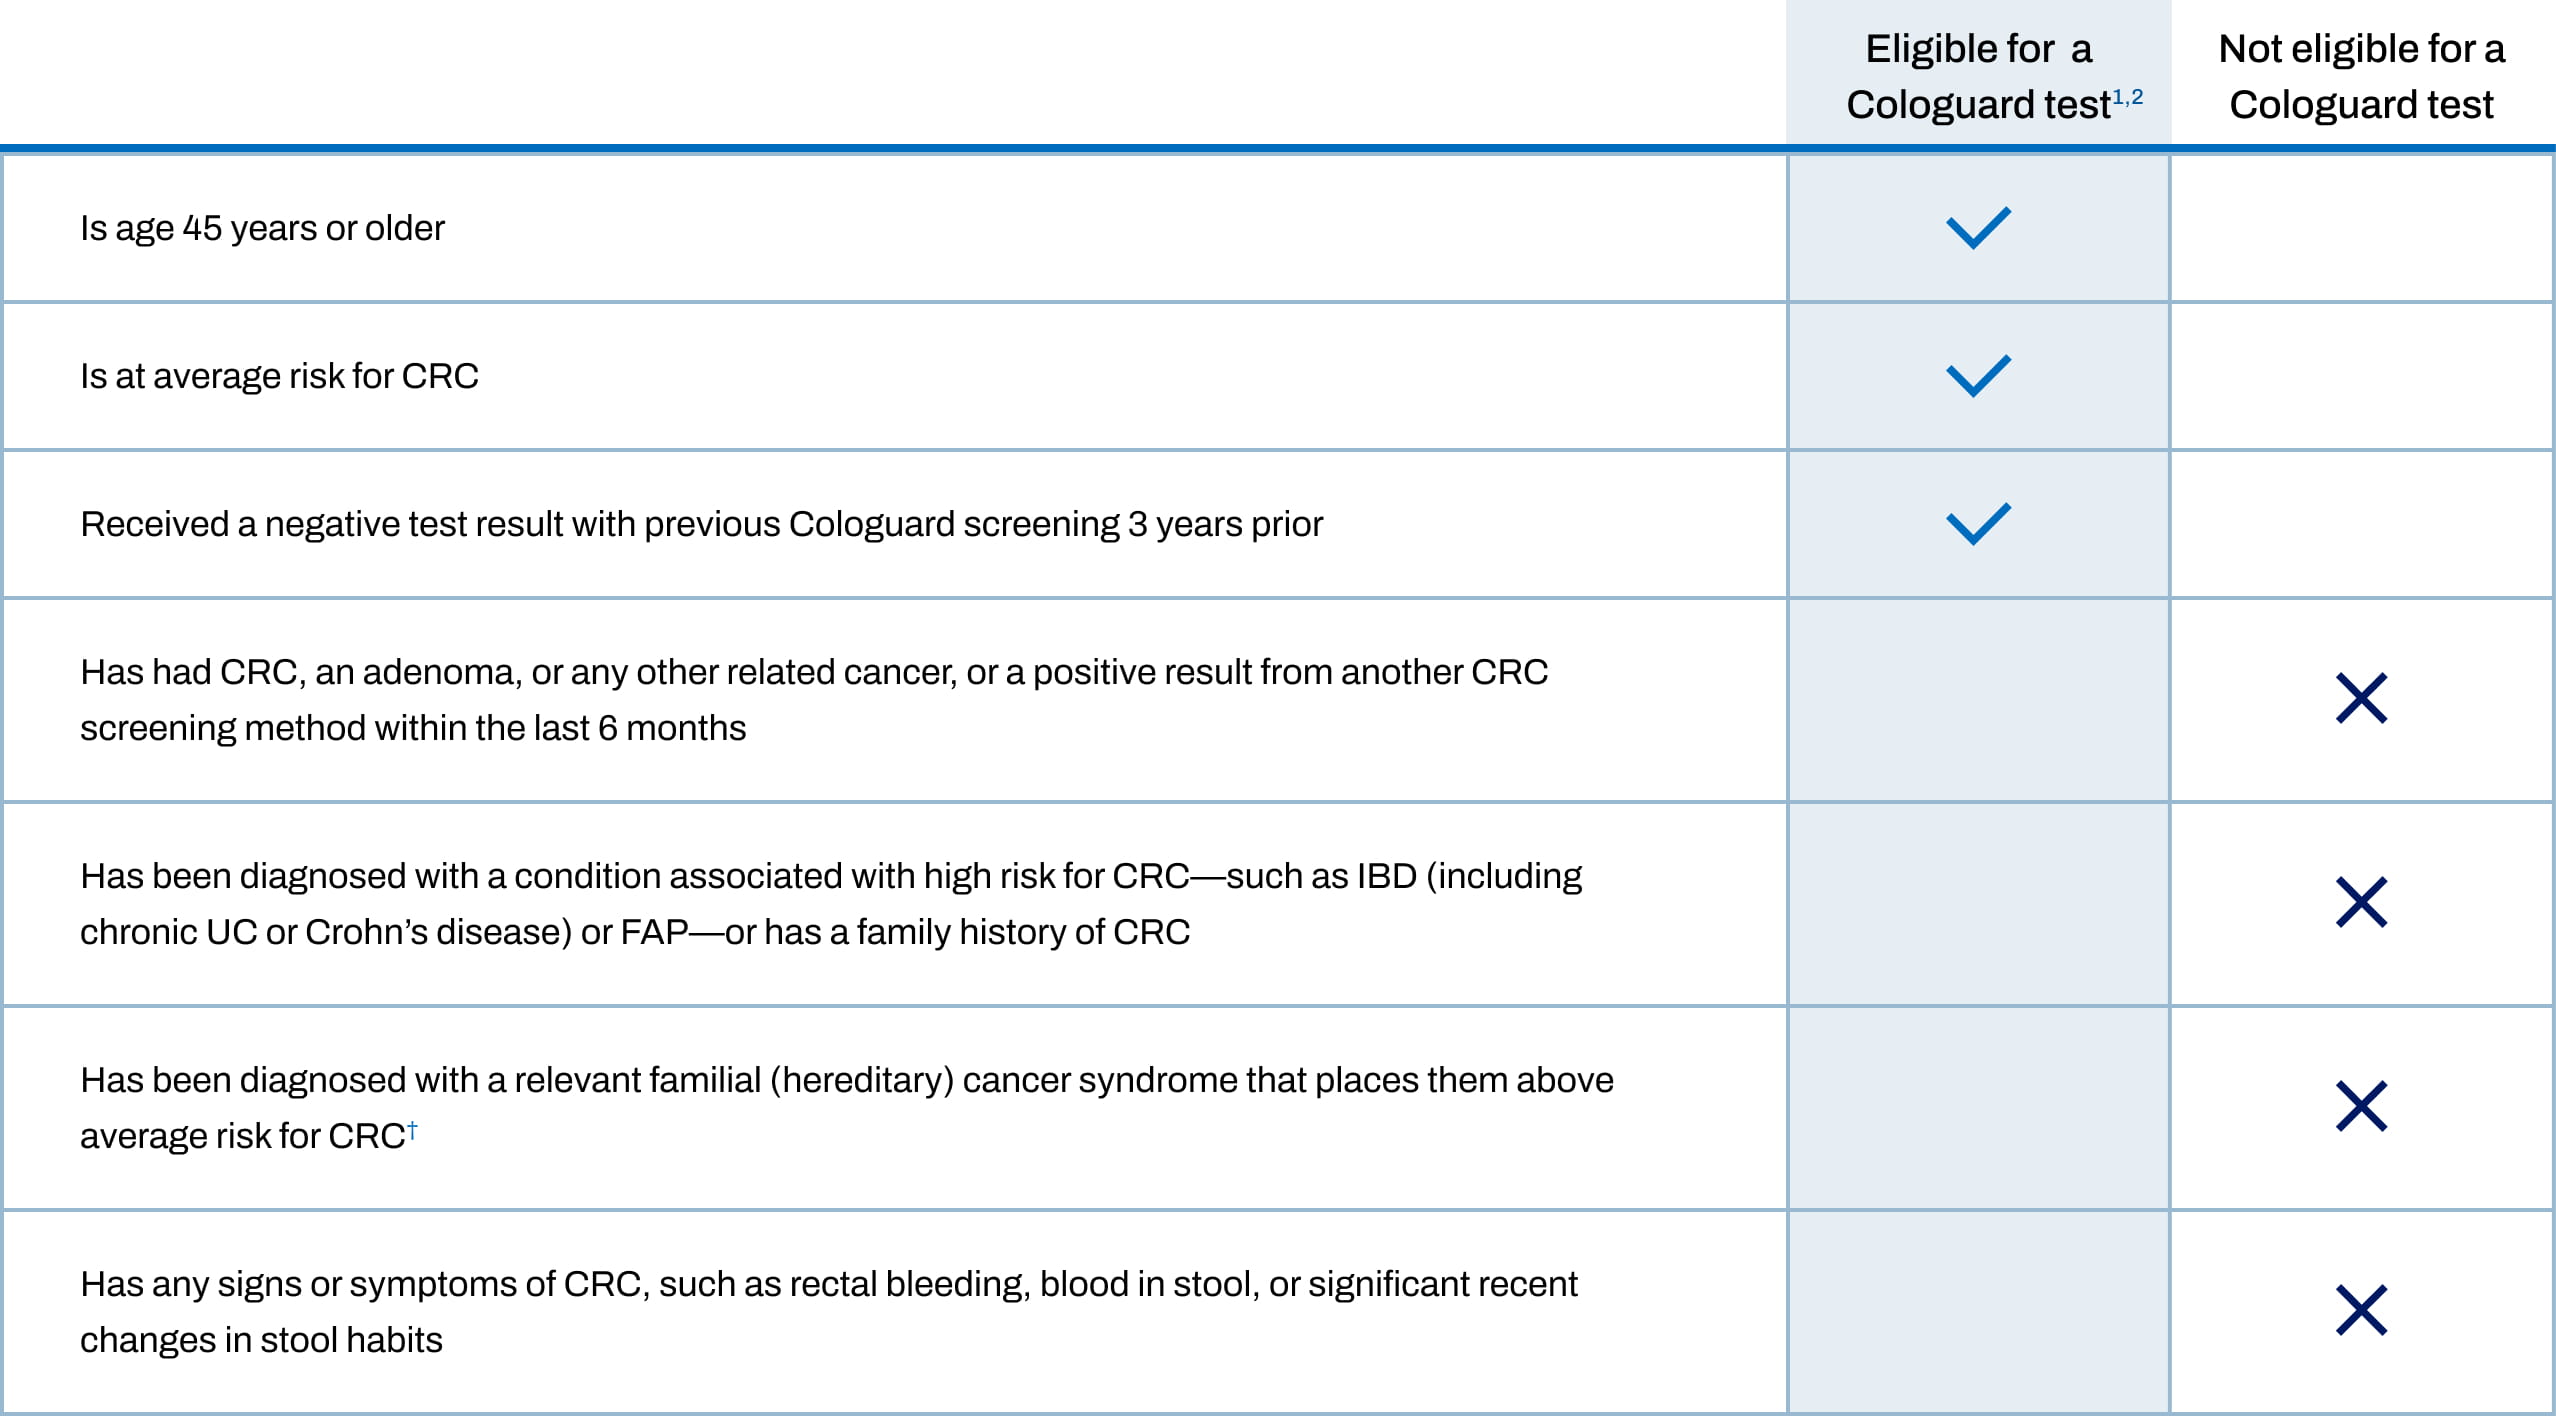This screenshot has width=2556, height=1416.
Task: Click the 'signs or symptoms of CRC' row text
Action: coord(828,1311)
